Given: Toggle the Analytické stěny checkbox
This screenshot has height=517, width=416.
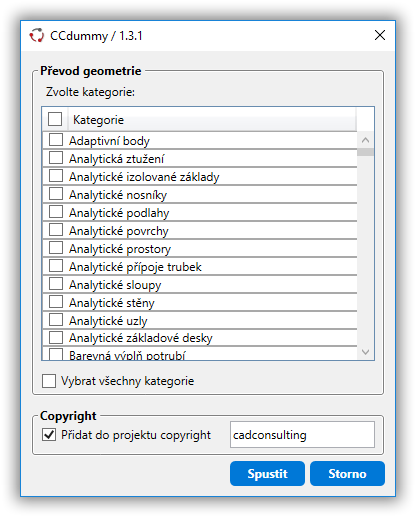Looking at the screenshot, I should (56, 302).
